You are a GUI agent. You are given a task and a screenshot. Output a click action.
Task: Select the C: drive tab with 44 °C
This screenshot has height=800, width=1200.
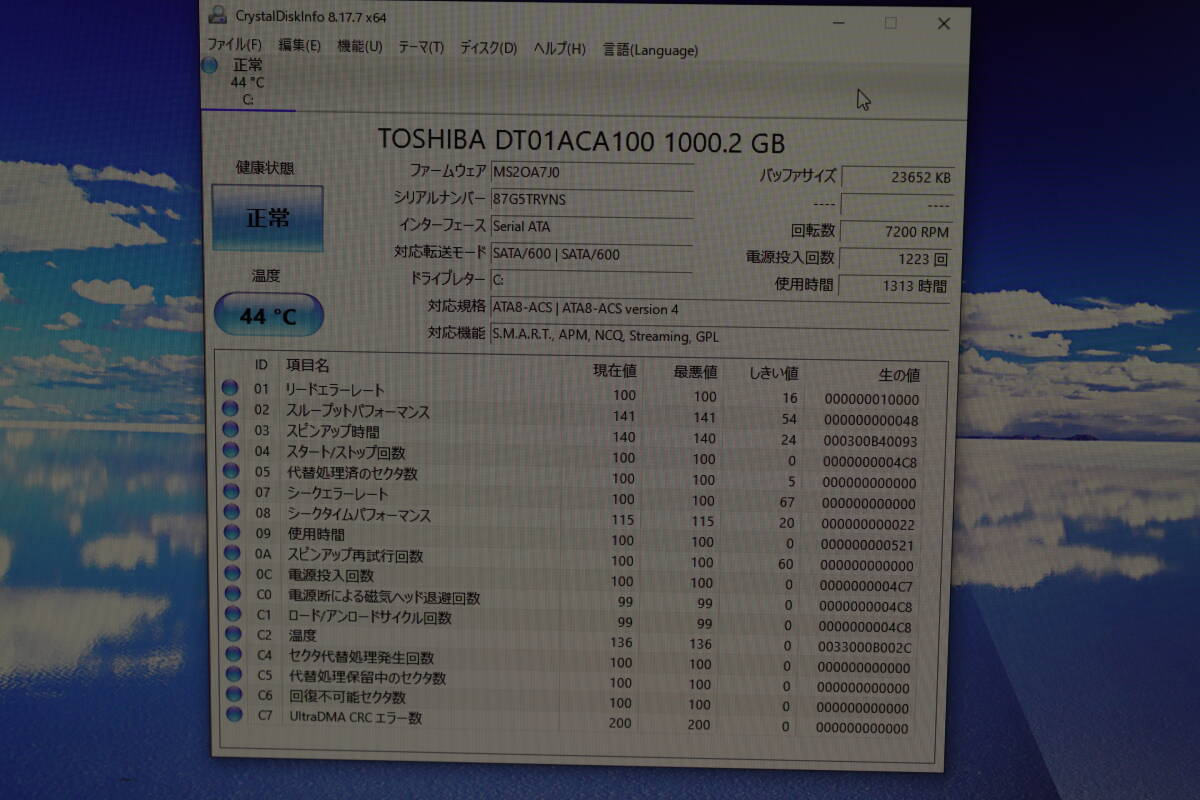(248, 82)
